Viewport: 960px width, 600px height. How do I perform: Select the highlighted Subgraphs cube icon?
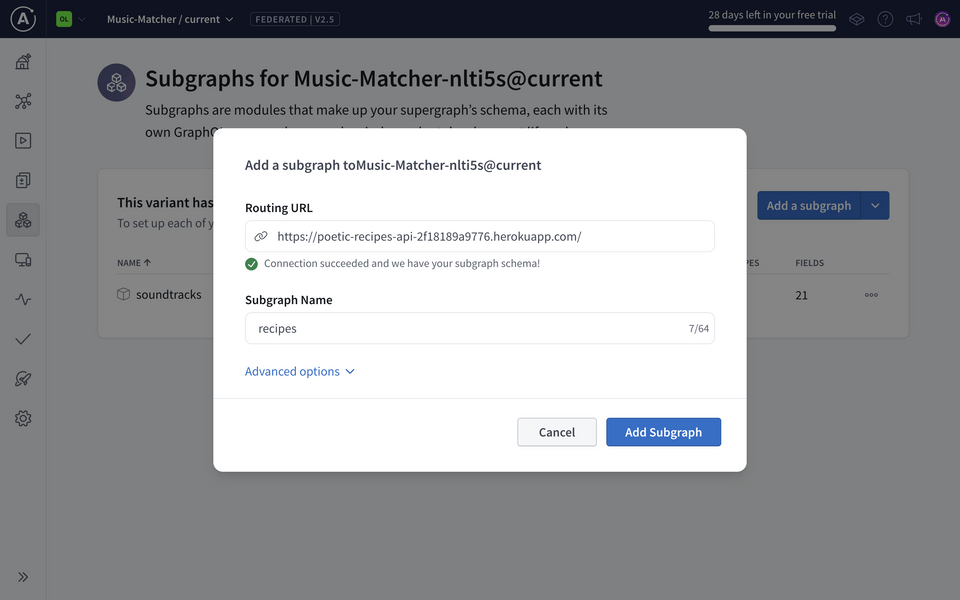point(23,219)
